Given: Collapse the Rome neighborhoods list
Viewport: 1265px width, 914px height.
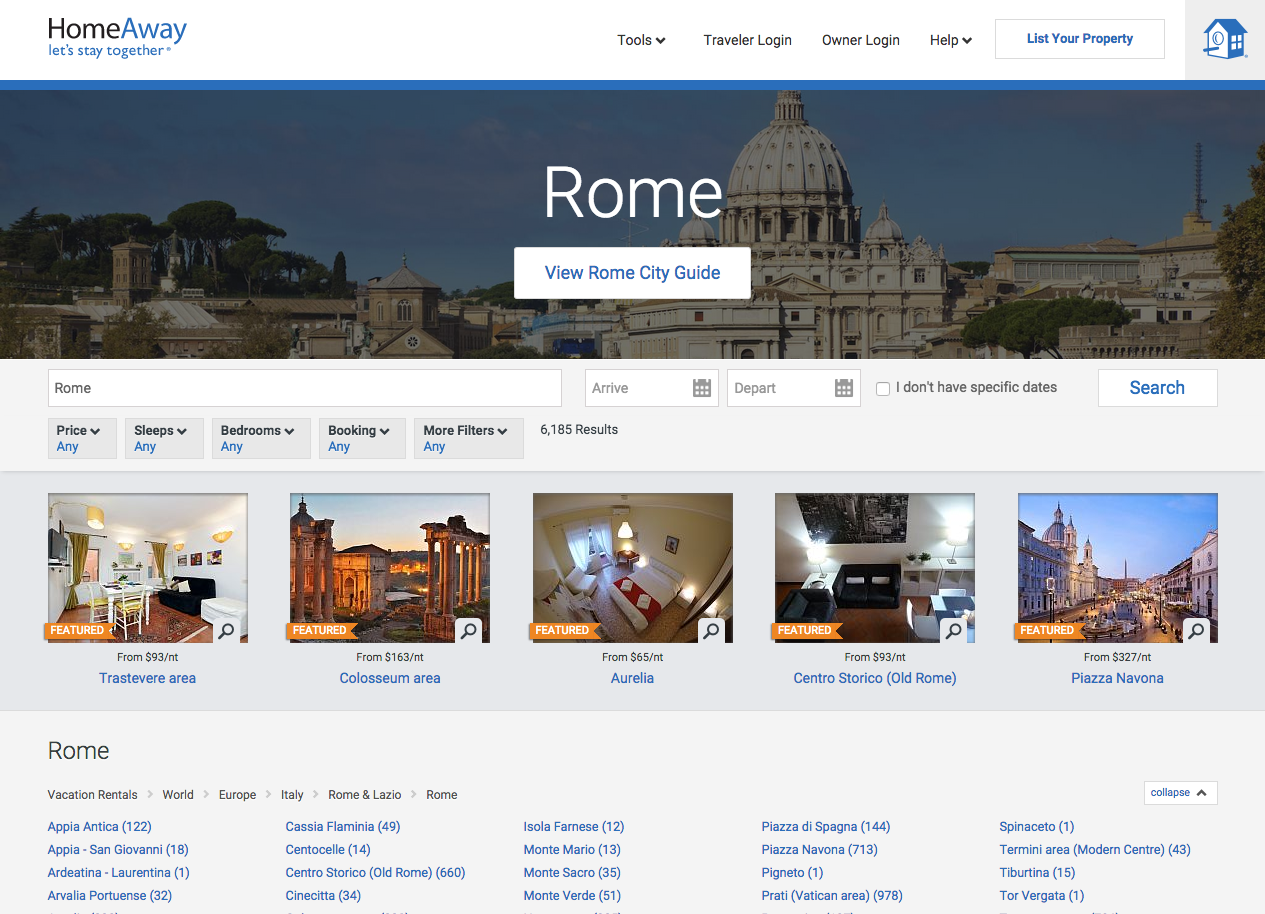Looking at the screenshot, I should [1180, 793].
